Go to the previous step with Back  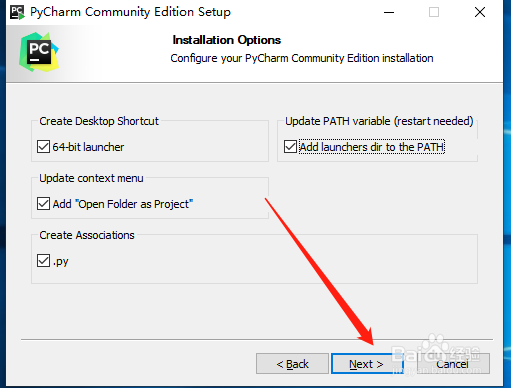click(292, 364)
